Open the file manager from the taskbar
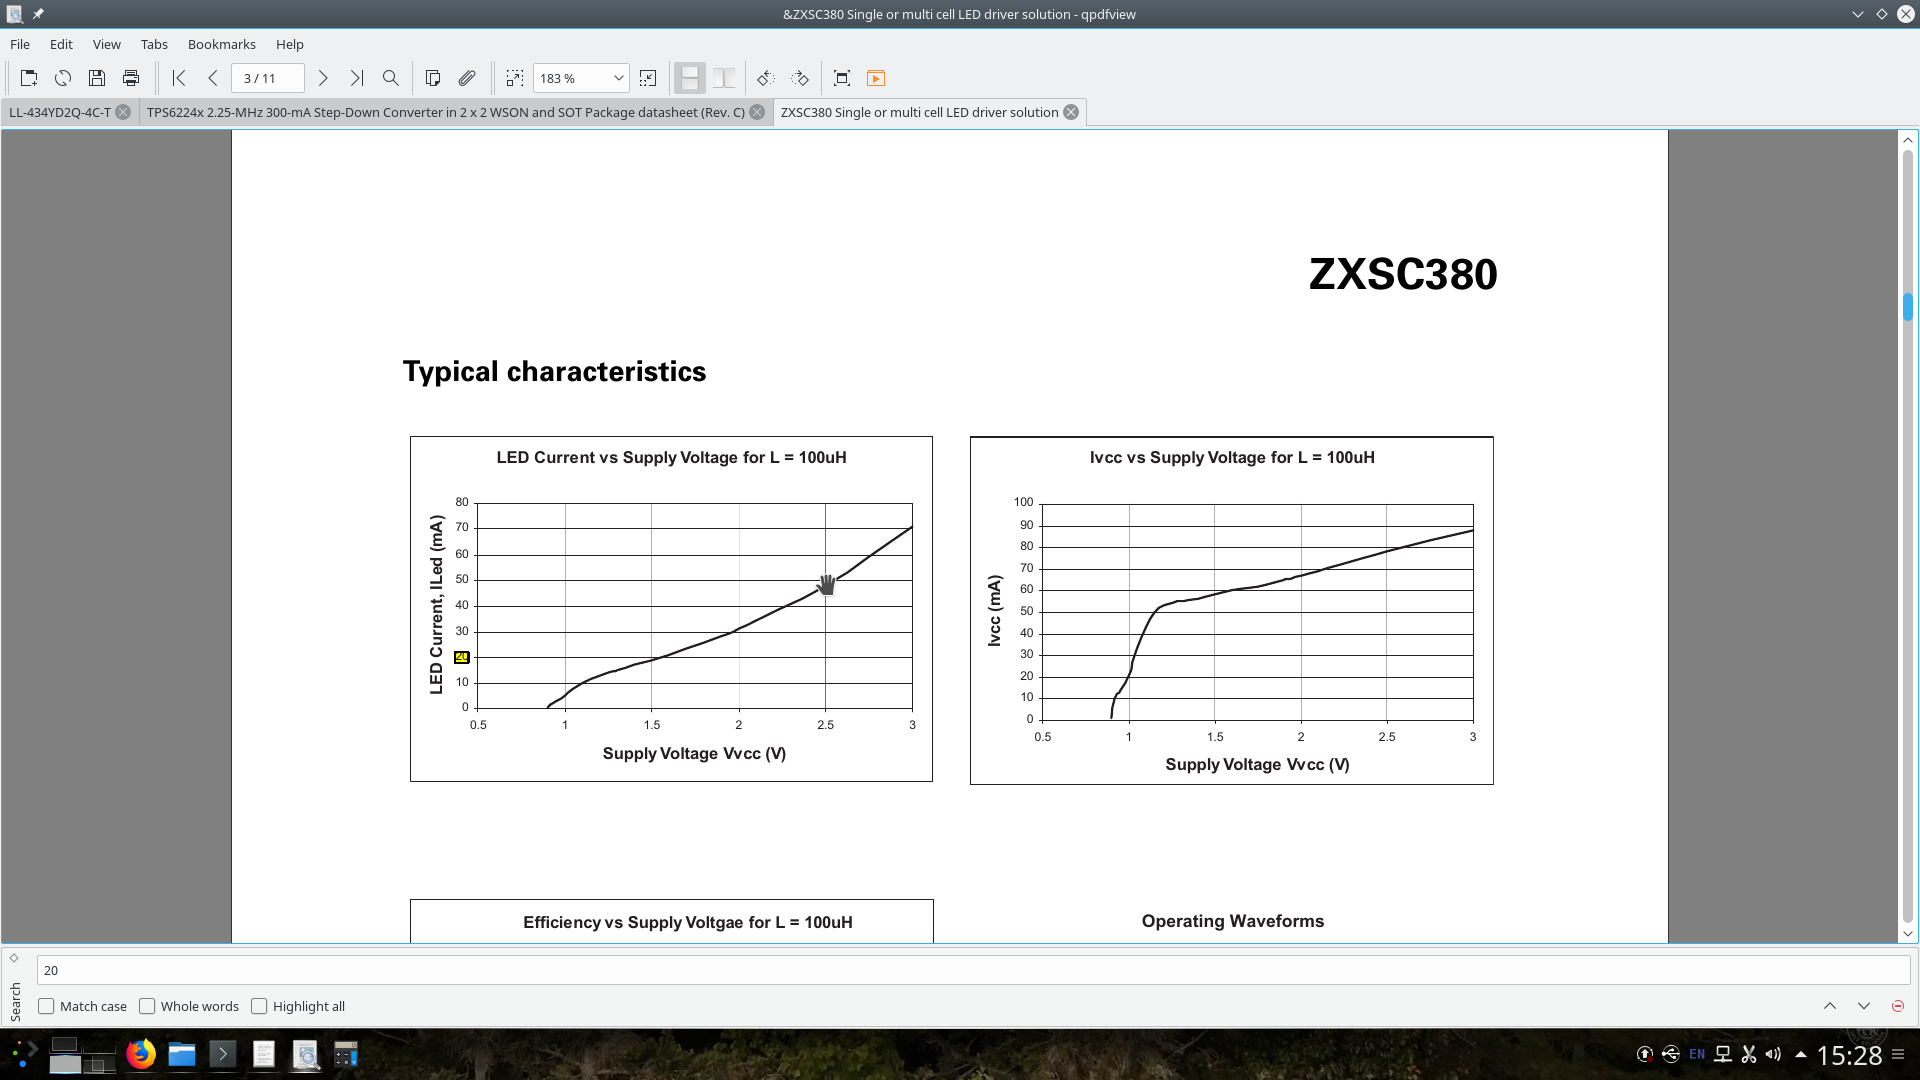Viewport: 1920px width, 1080px height. pyautogui.click(x=182, y=1054)
